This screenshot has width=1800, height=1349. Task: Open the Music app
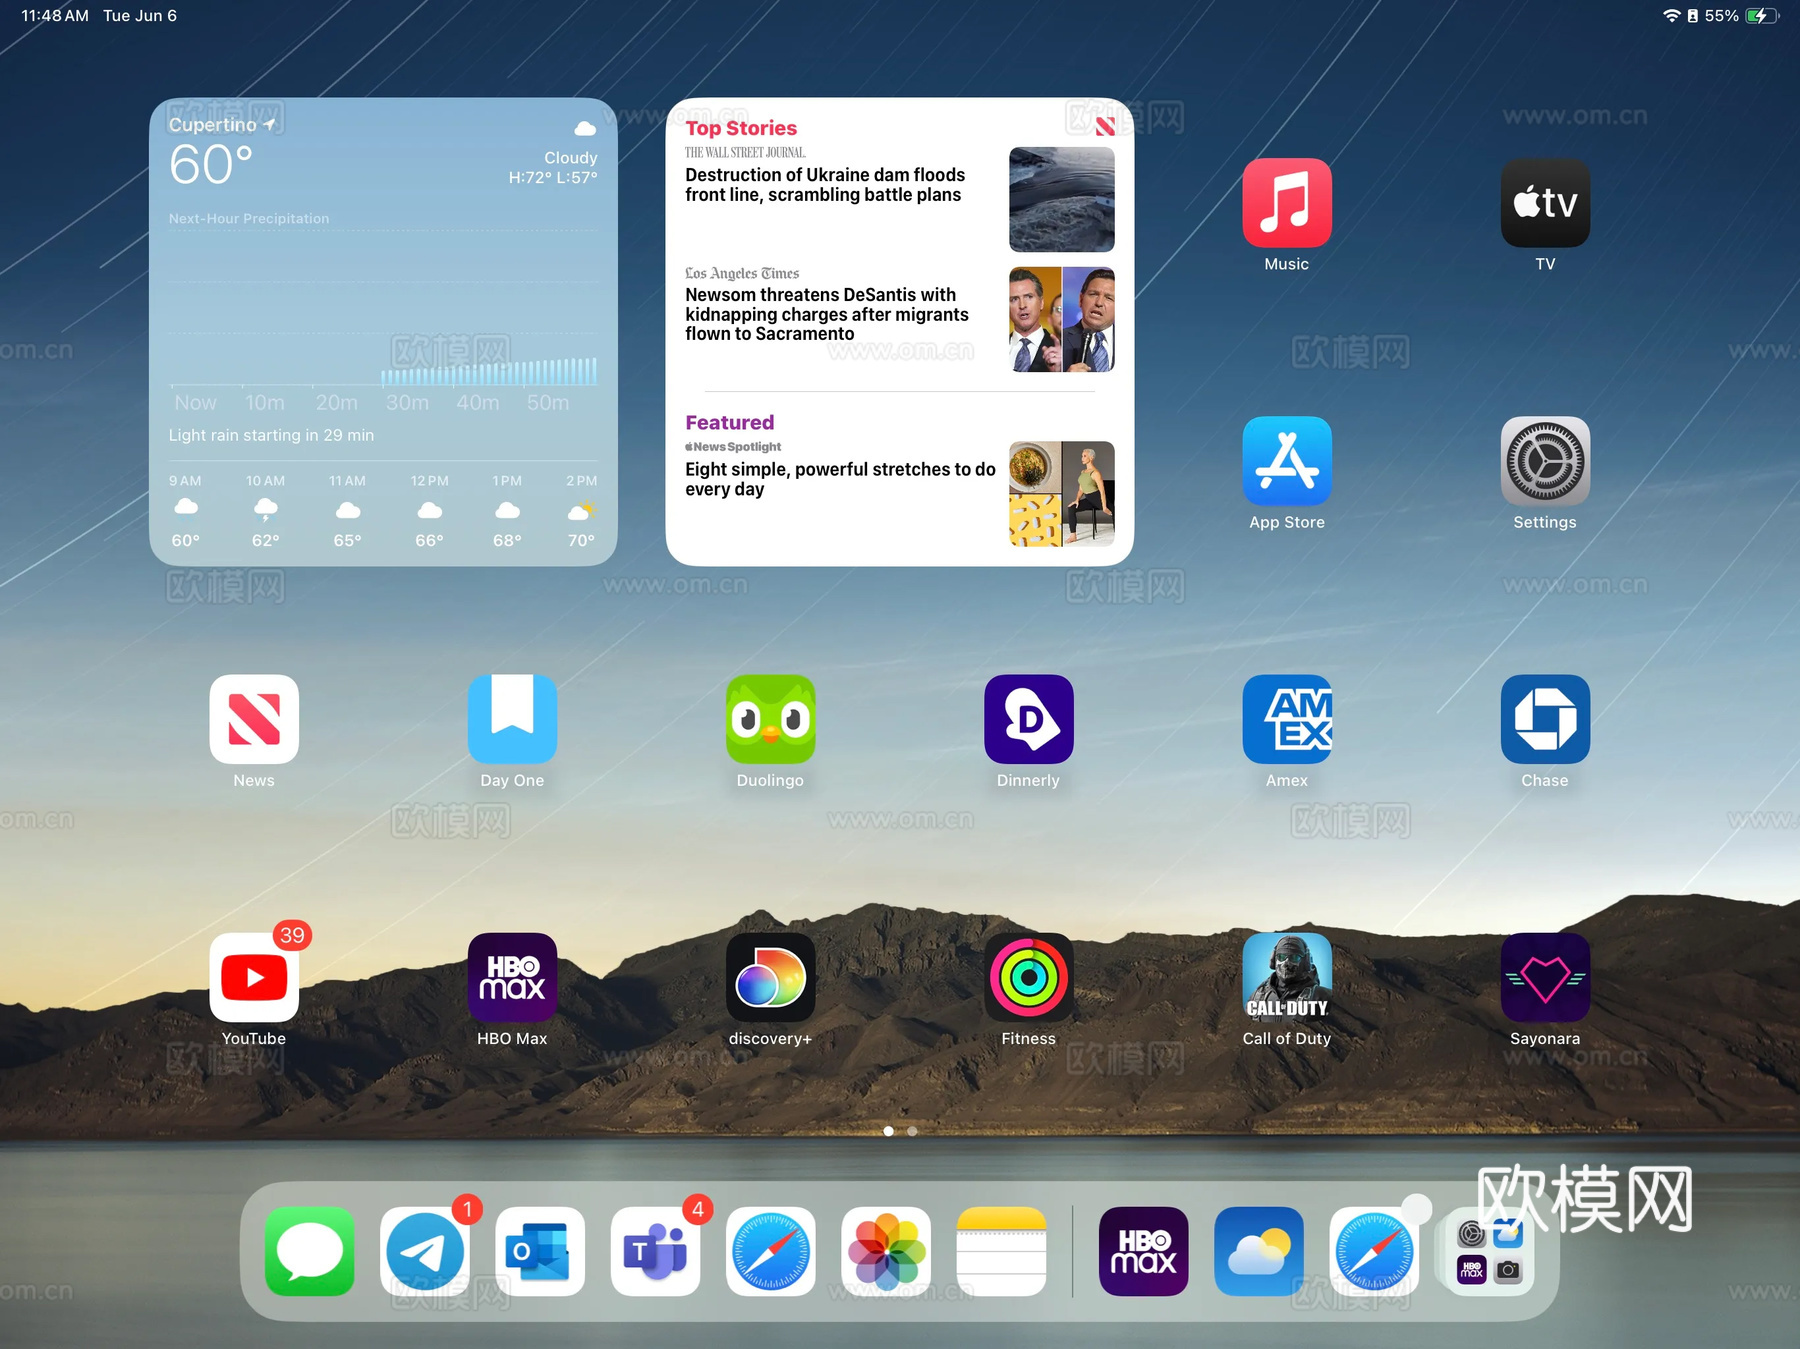(1286, 202)
